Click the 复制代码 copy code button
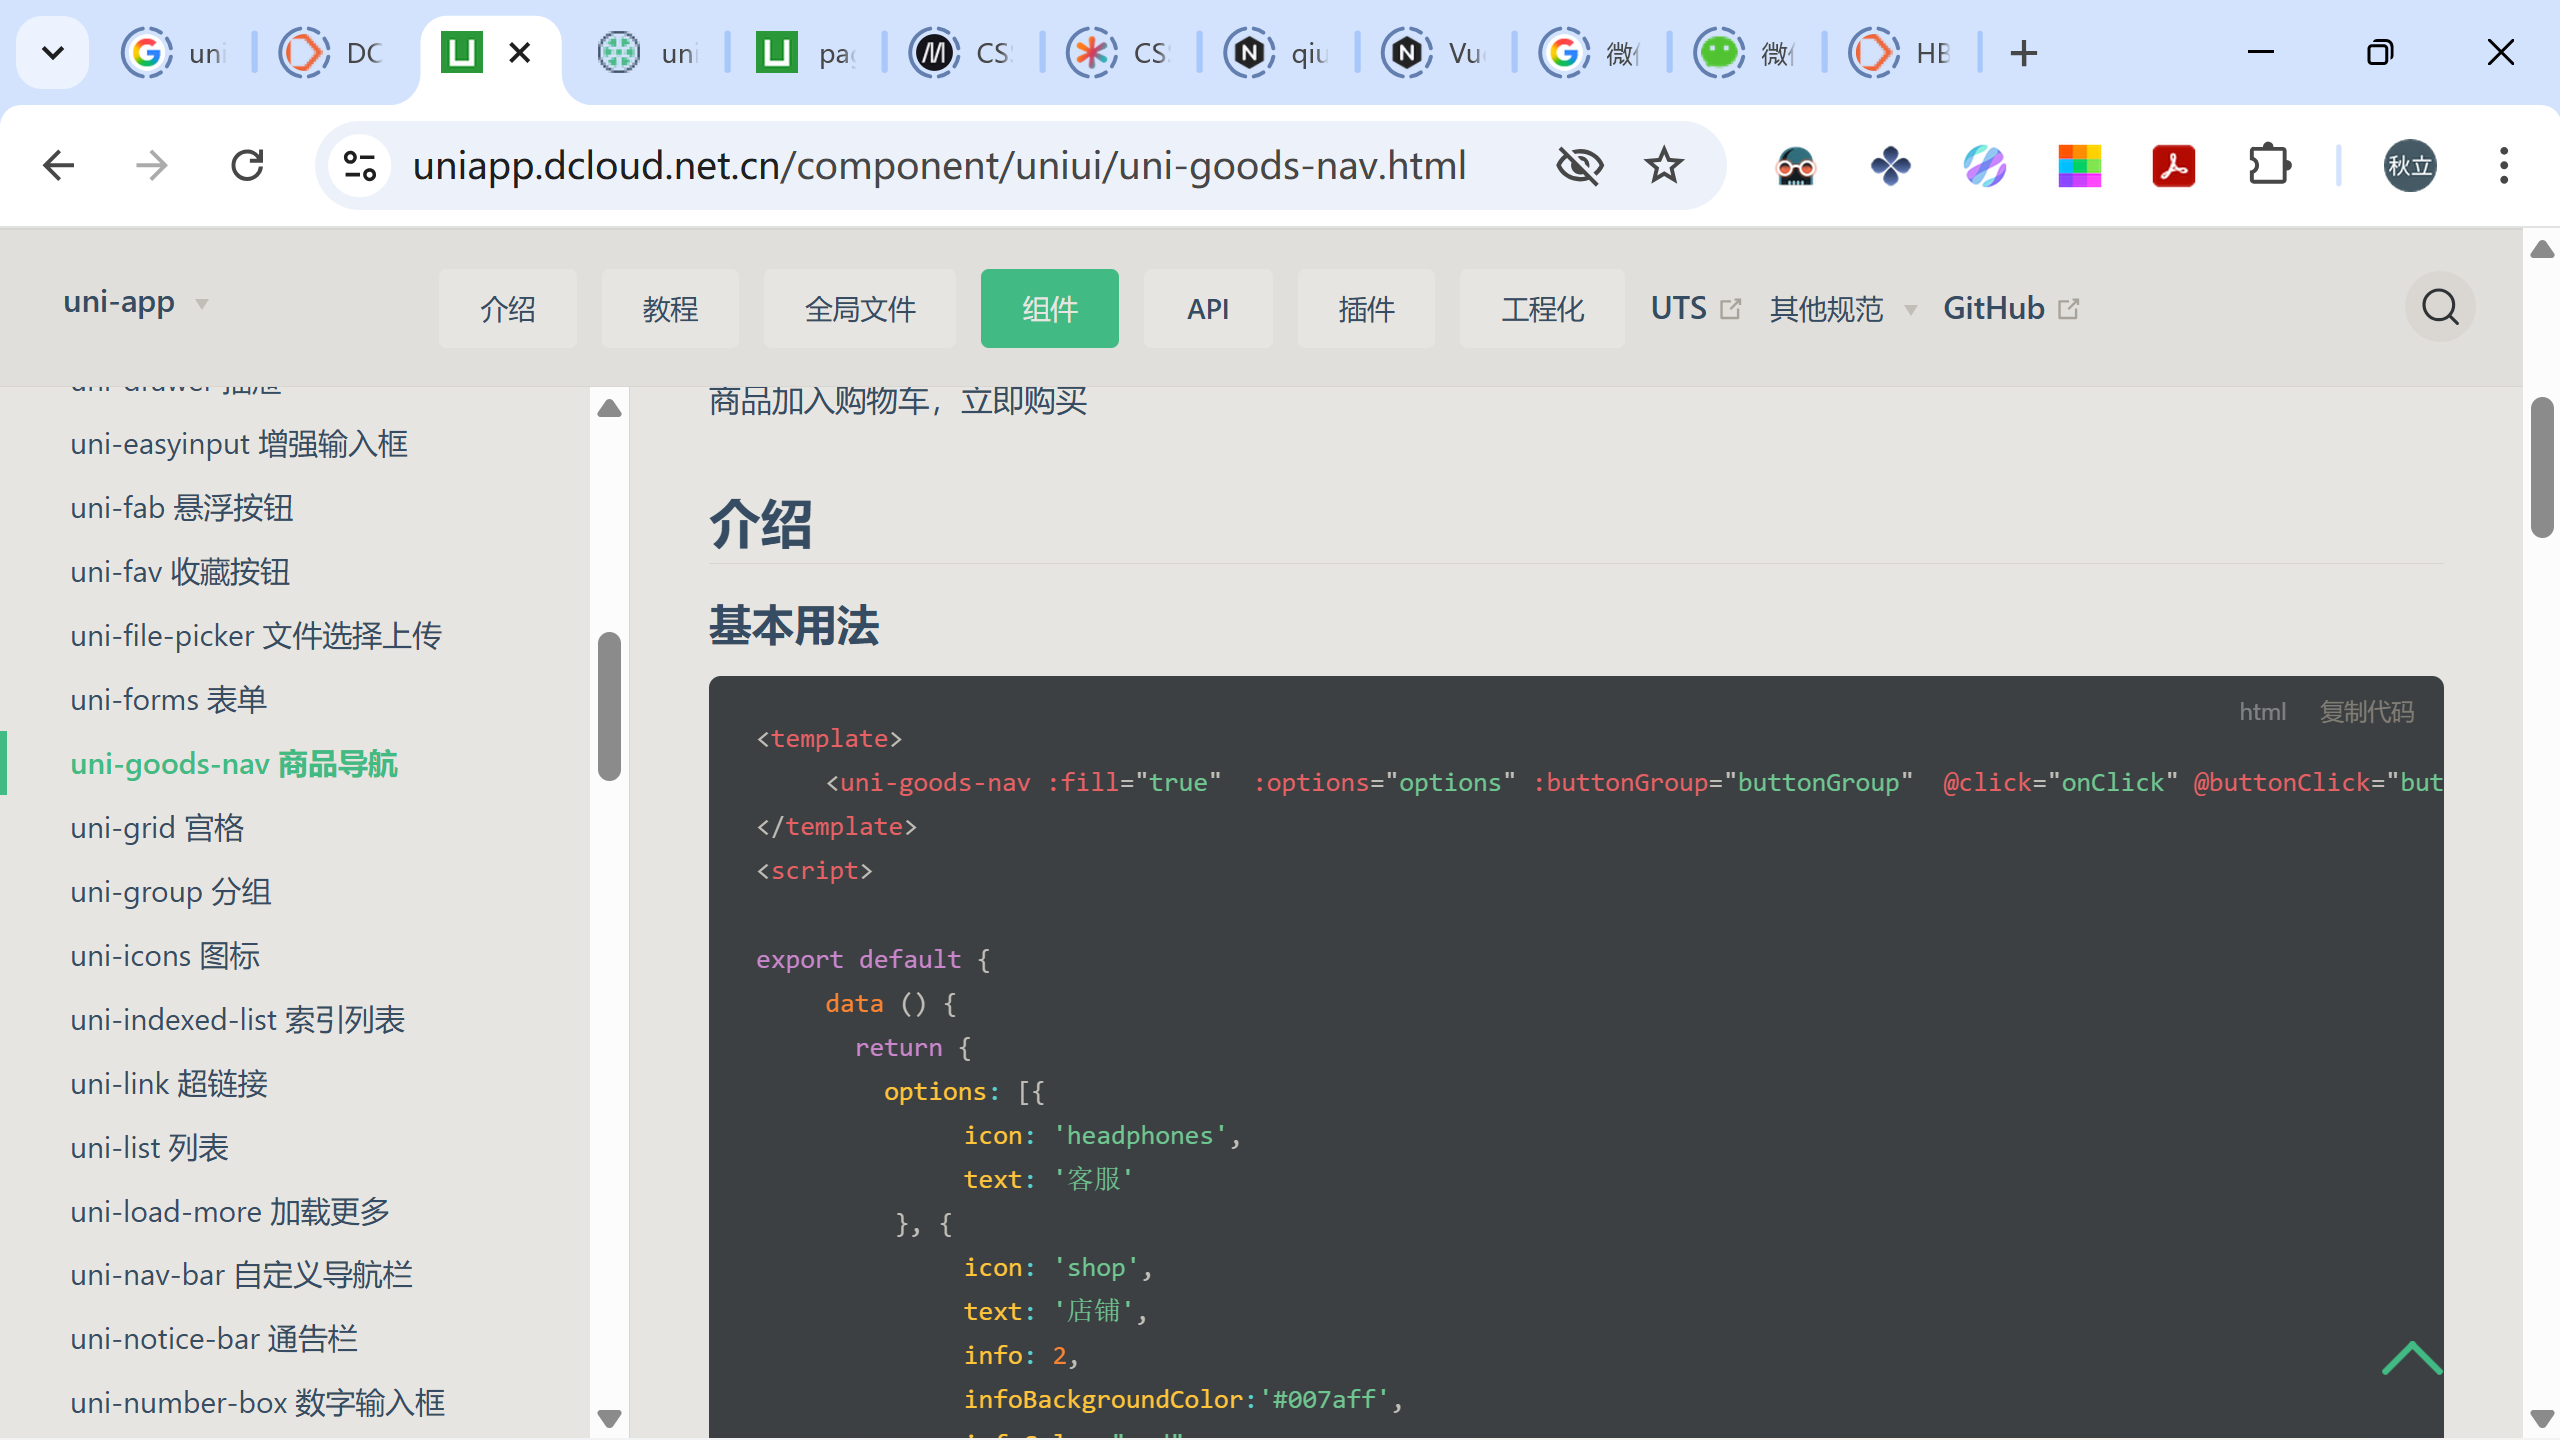This screenshot has width=2560, height=1440. coord(2366,712)
